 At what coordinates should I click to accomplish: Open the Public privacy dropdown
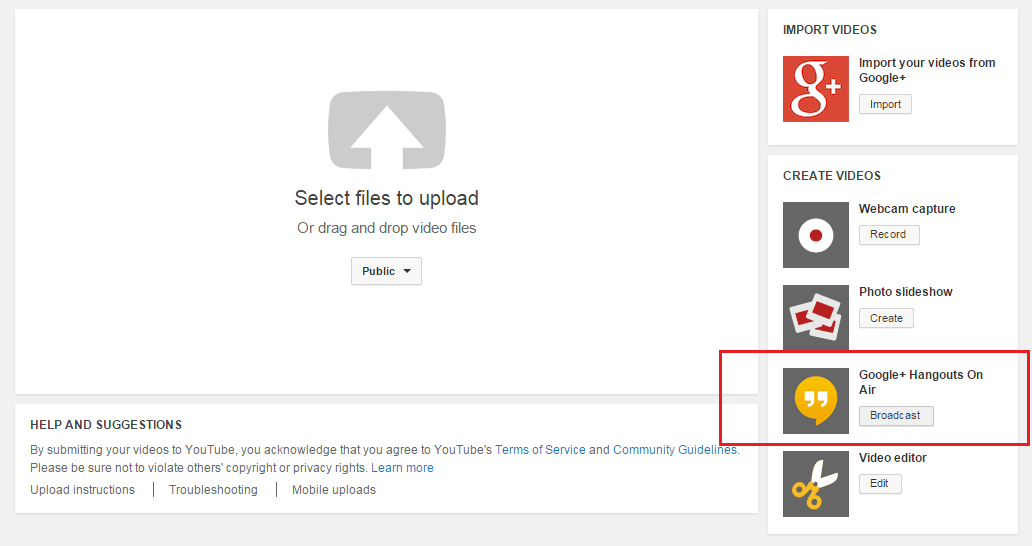pos(386,271)
